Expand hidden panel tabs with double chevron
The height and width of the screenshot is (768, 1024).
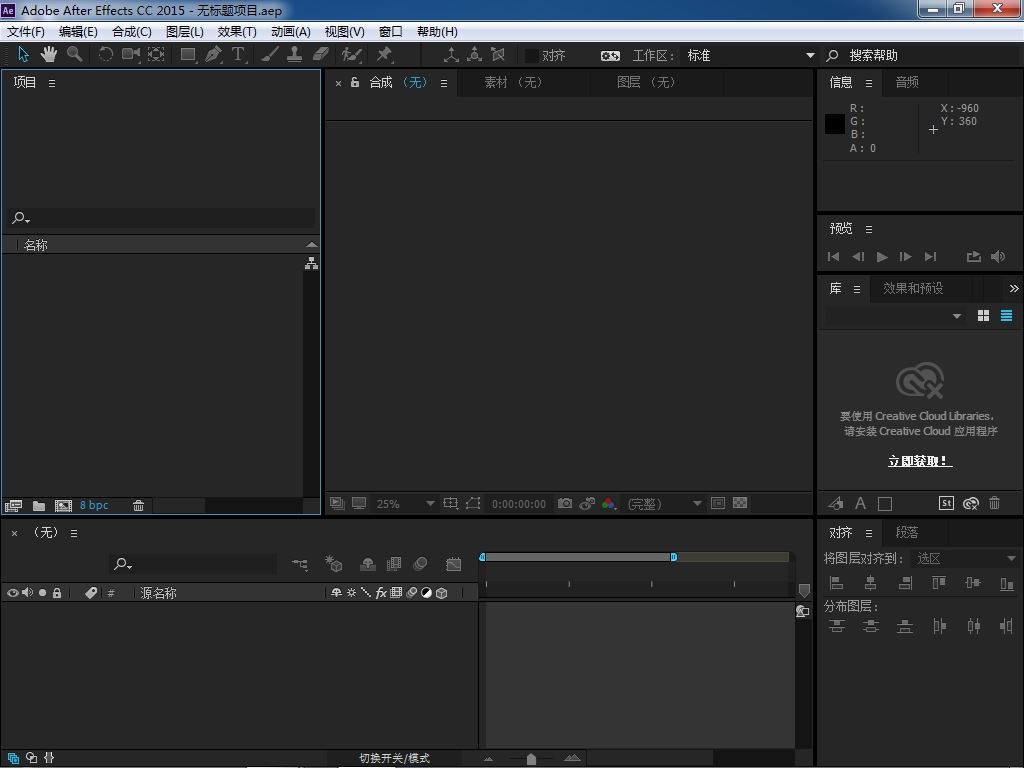coord(1014,288)
